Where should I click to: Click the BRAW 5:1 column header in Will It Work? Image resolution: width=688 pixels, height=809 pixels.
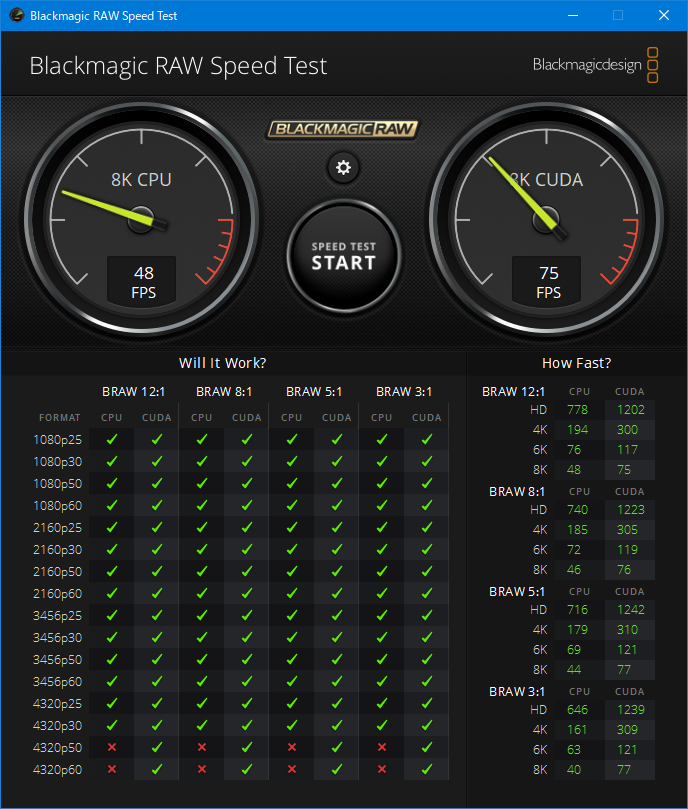tap(314, 392)
